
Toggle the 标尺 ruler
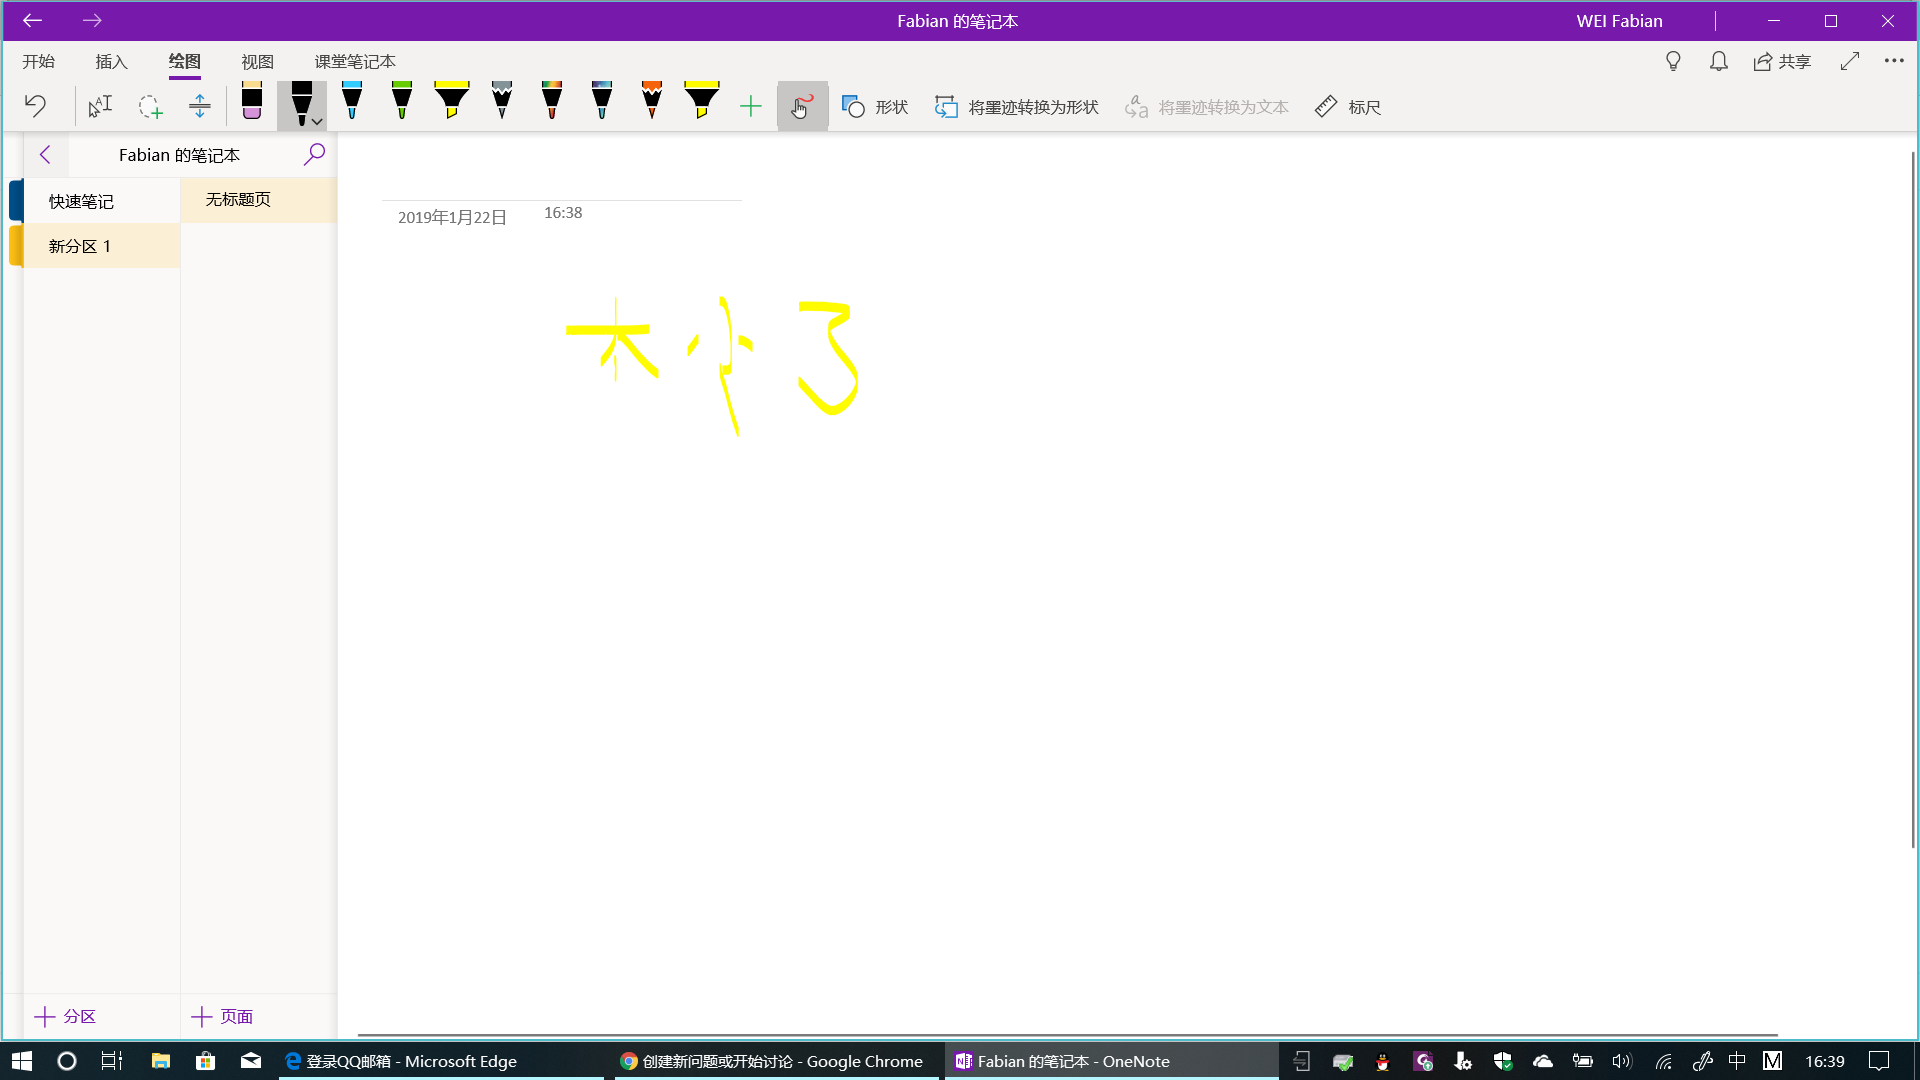pos(1347,106)
